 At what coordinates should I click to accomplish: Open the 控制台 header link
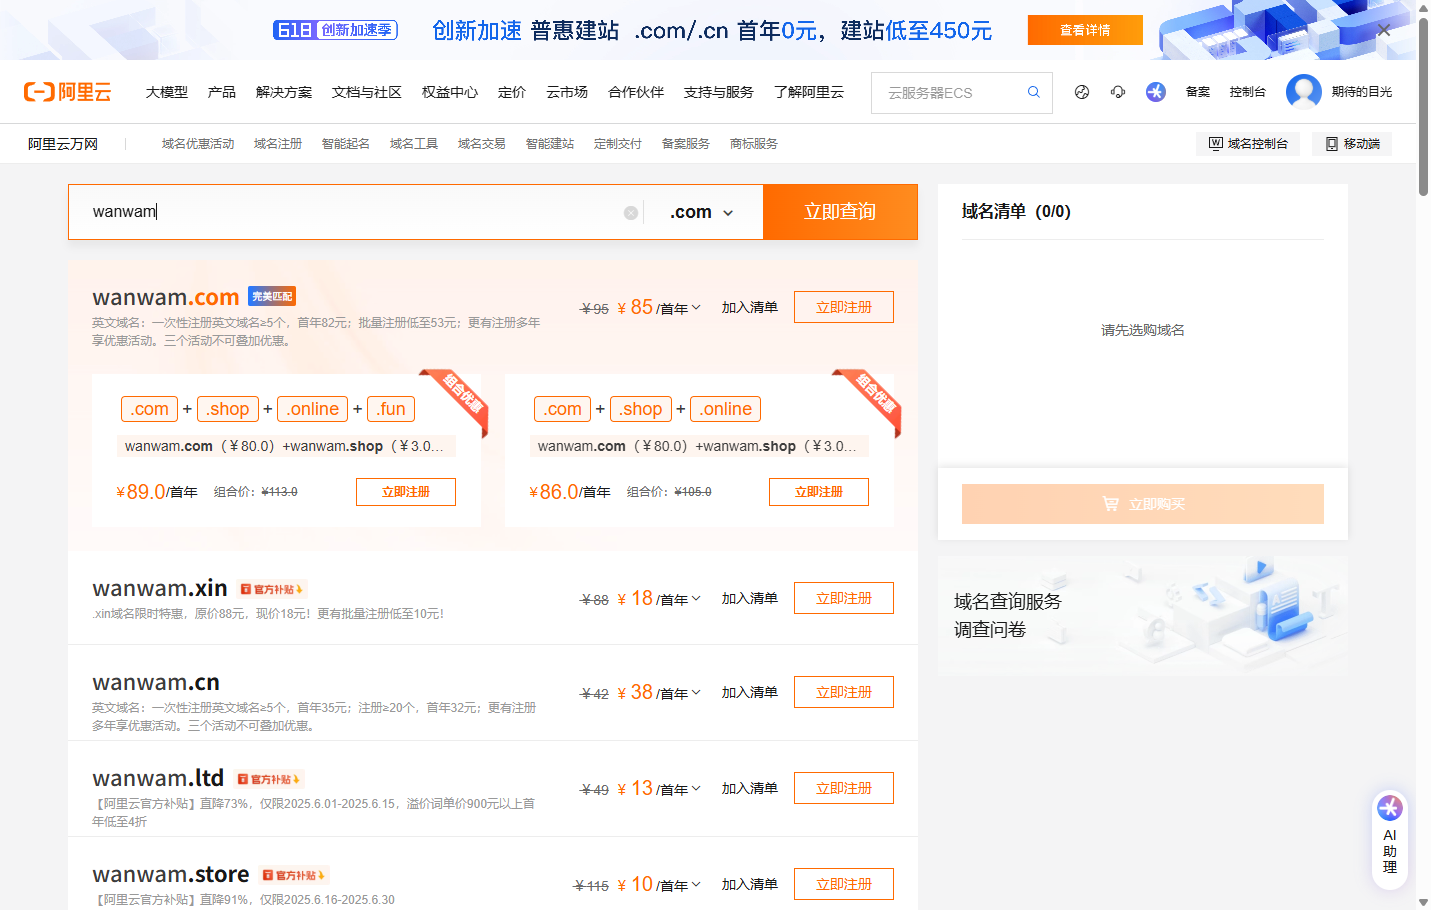pos(1248,92)
